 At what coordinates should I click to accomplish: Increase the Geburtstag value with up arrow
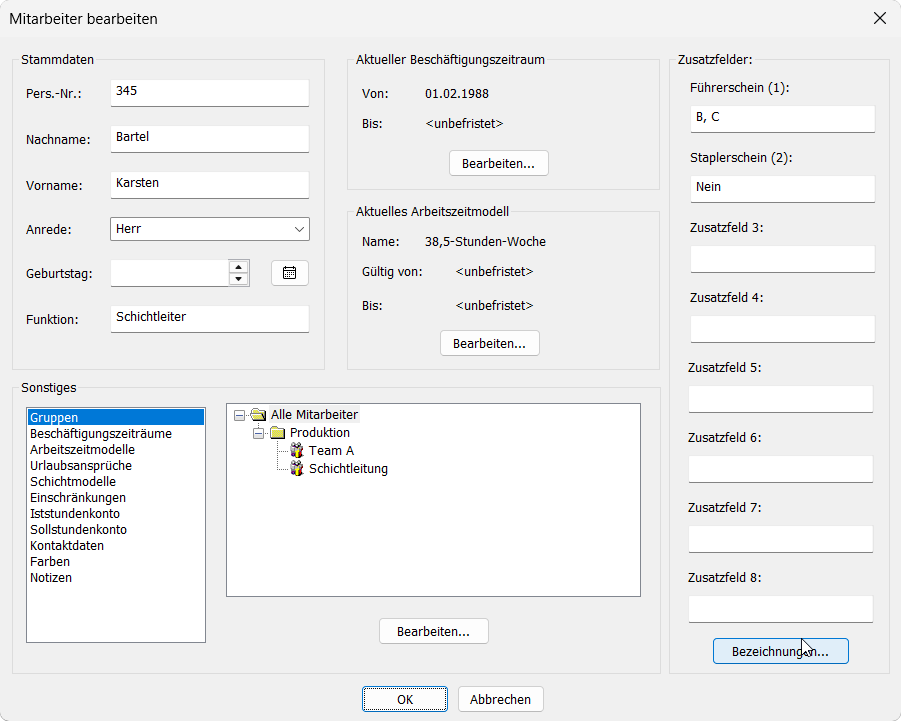click(238, 267)
